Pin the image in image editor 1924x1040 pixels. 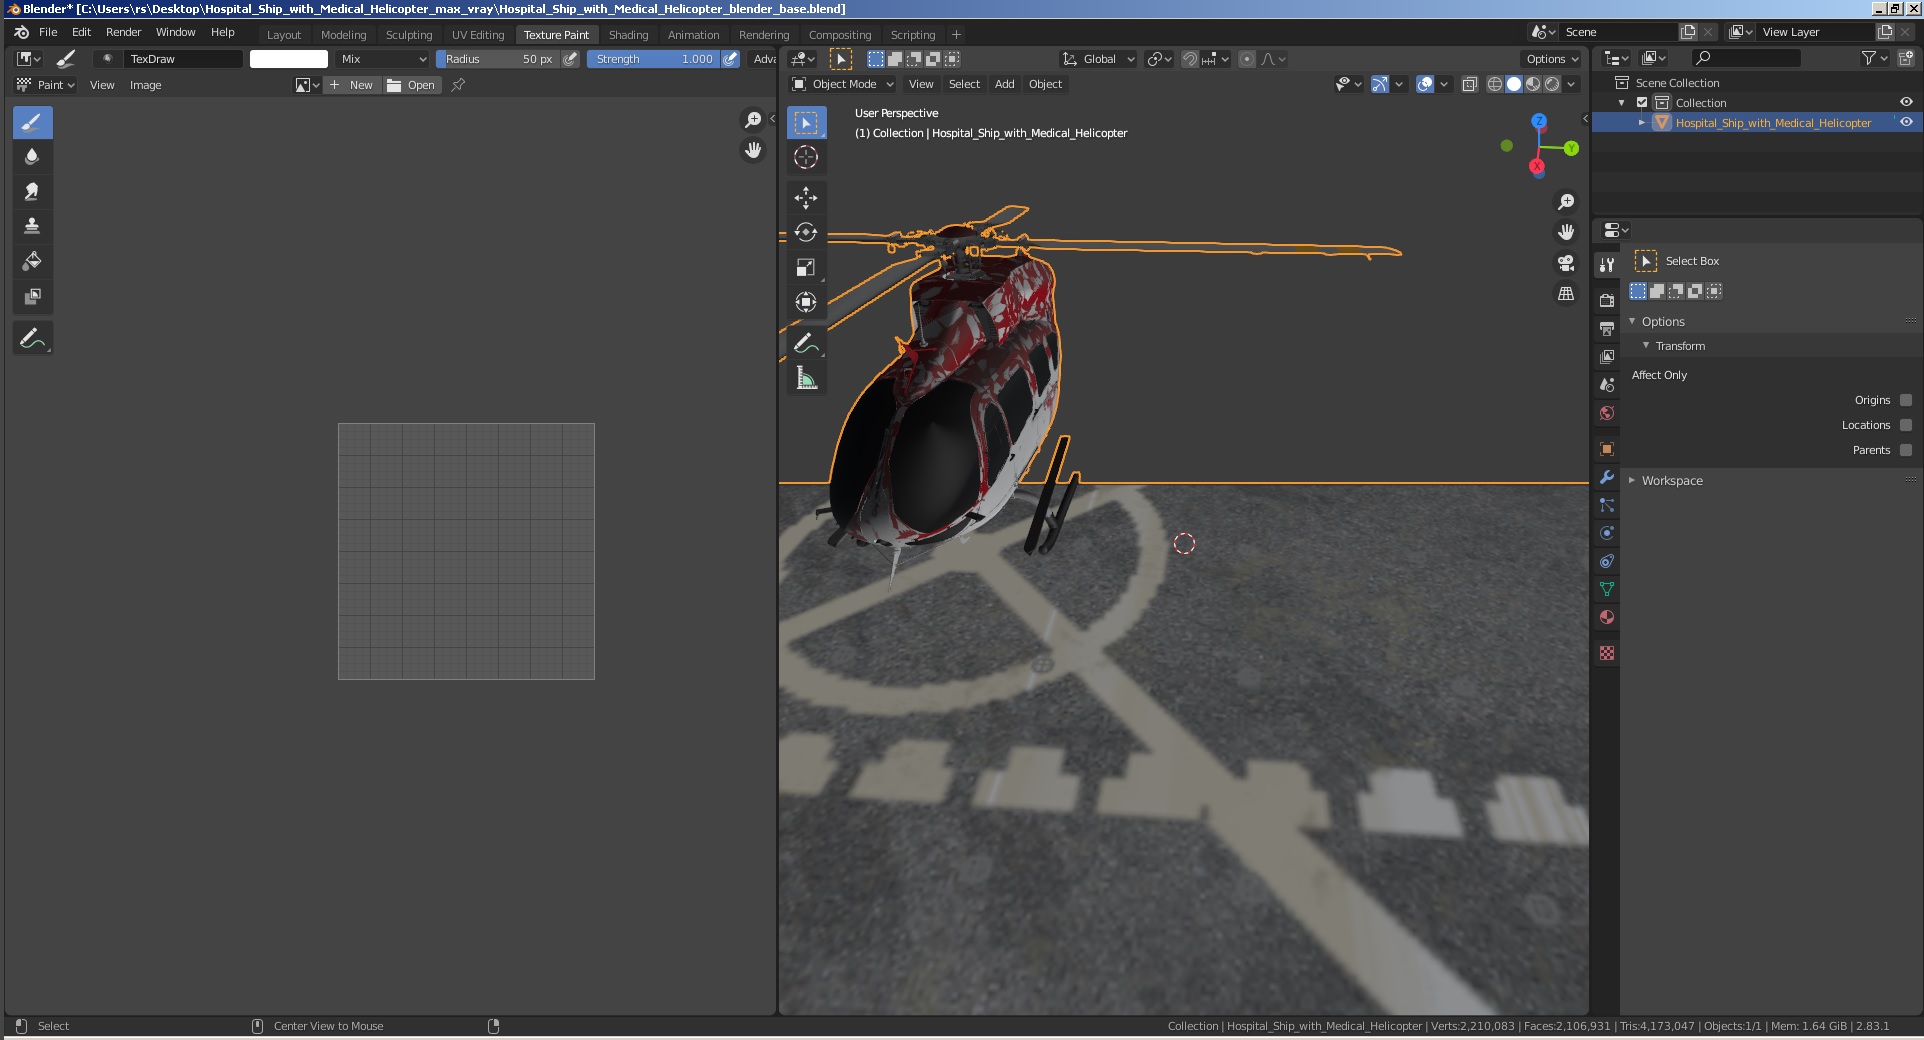458,85
